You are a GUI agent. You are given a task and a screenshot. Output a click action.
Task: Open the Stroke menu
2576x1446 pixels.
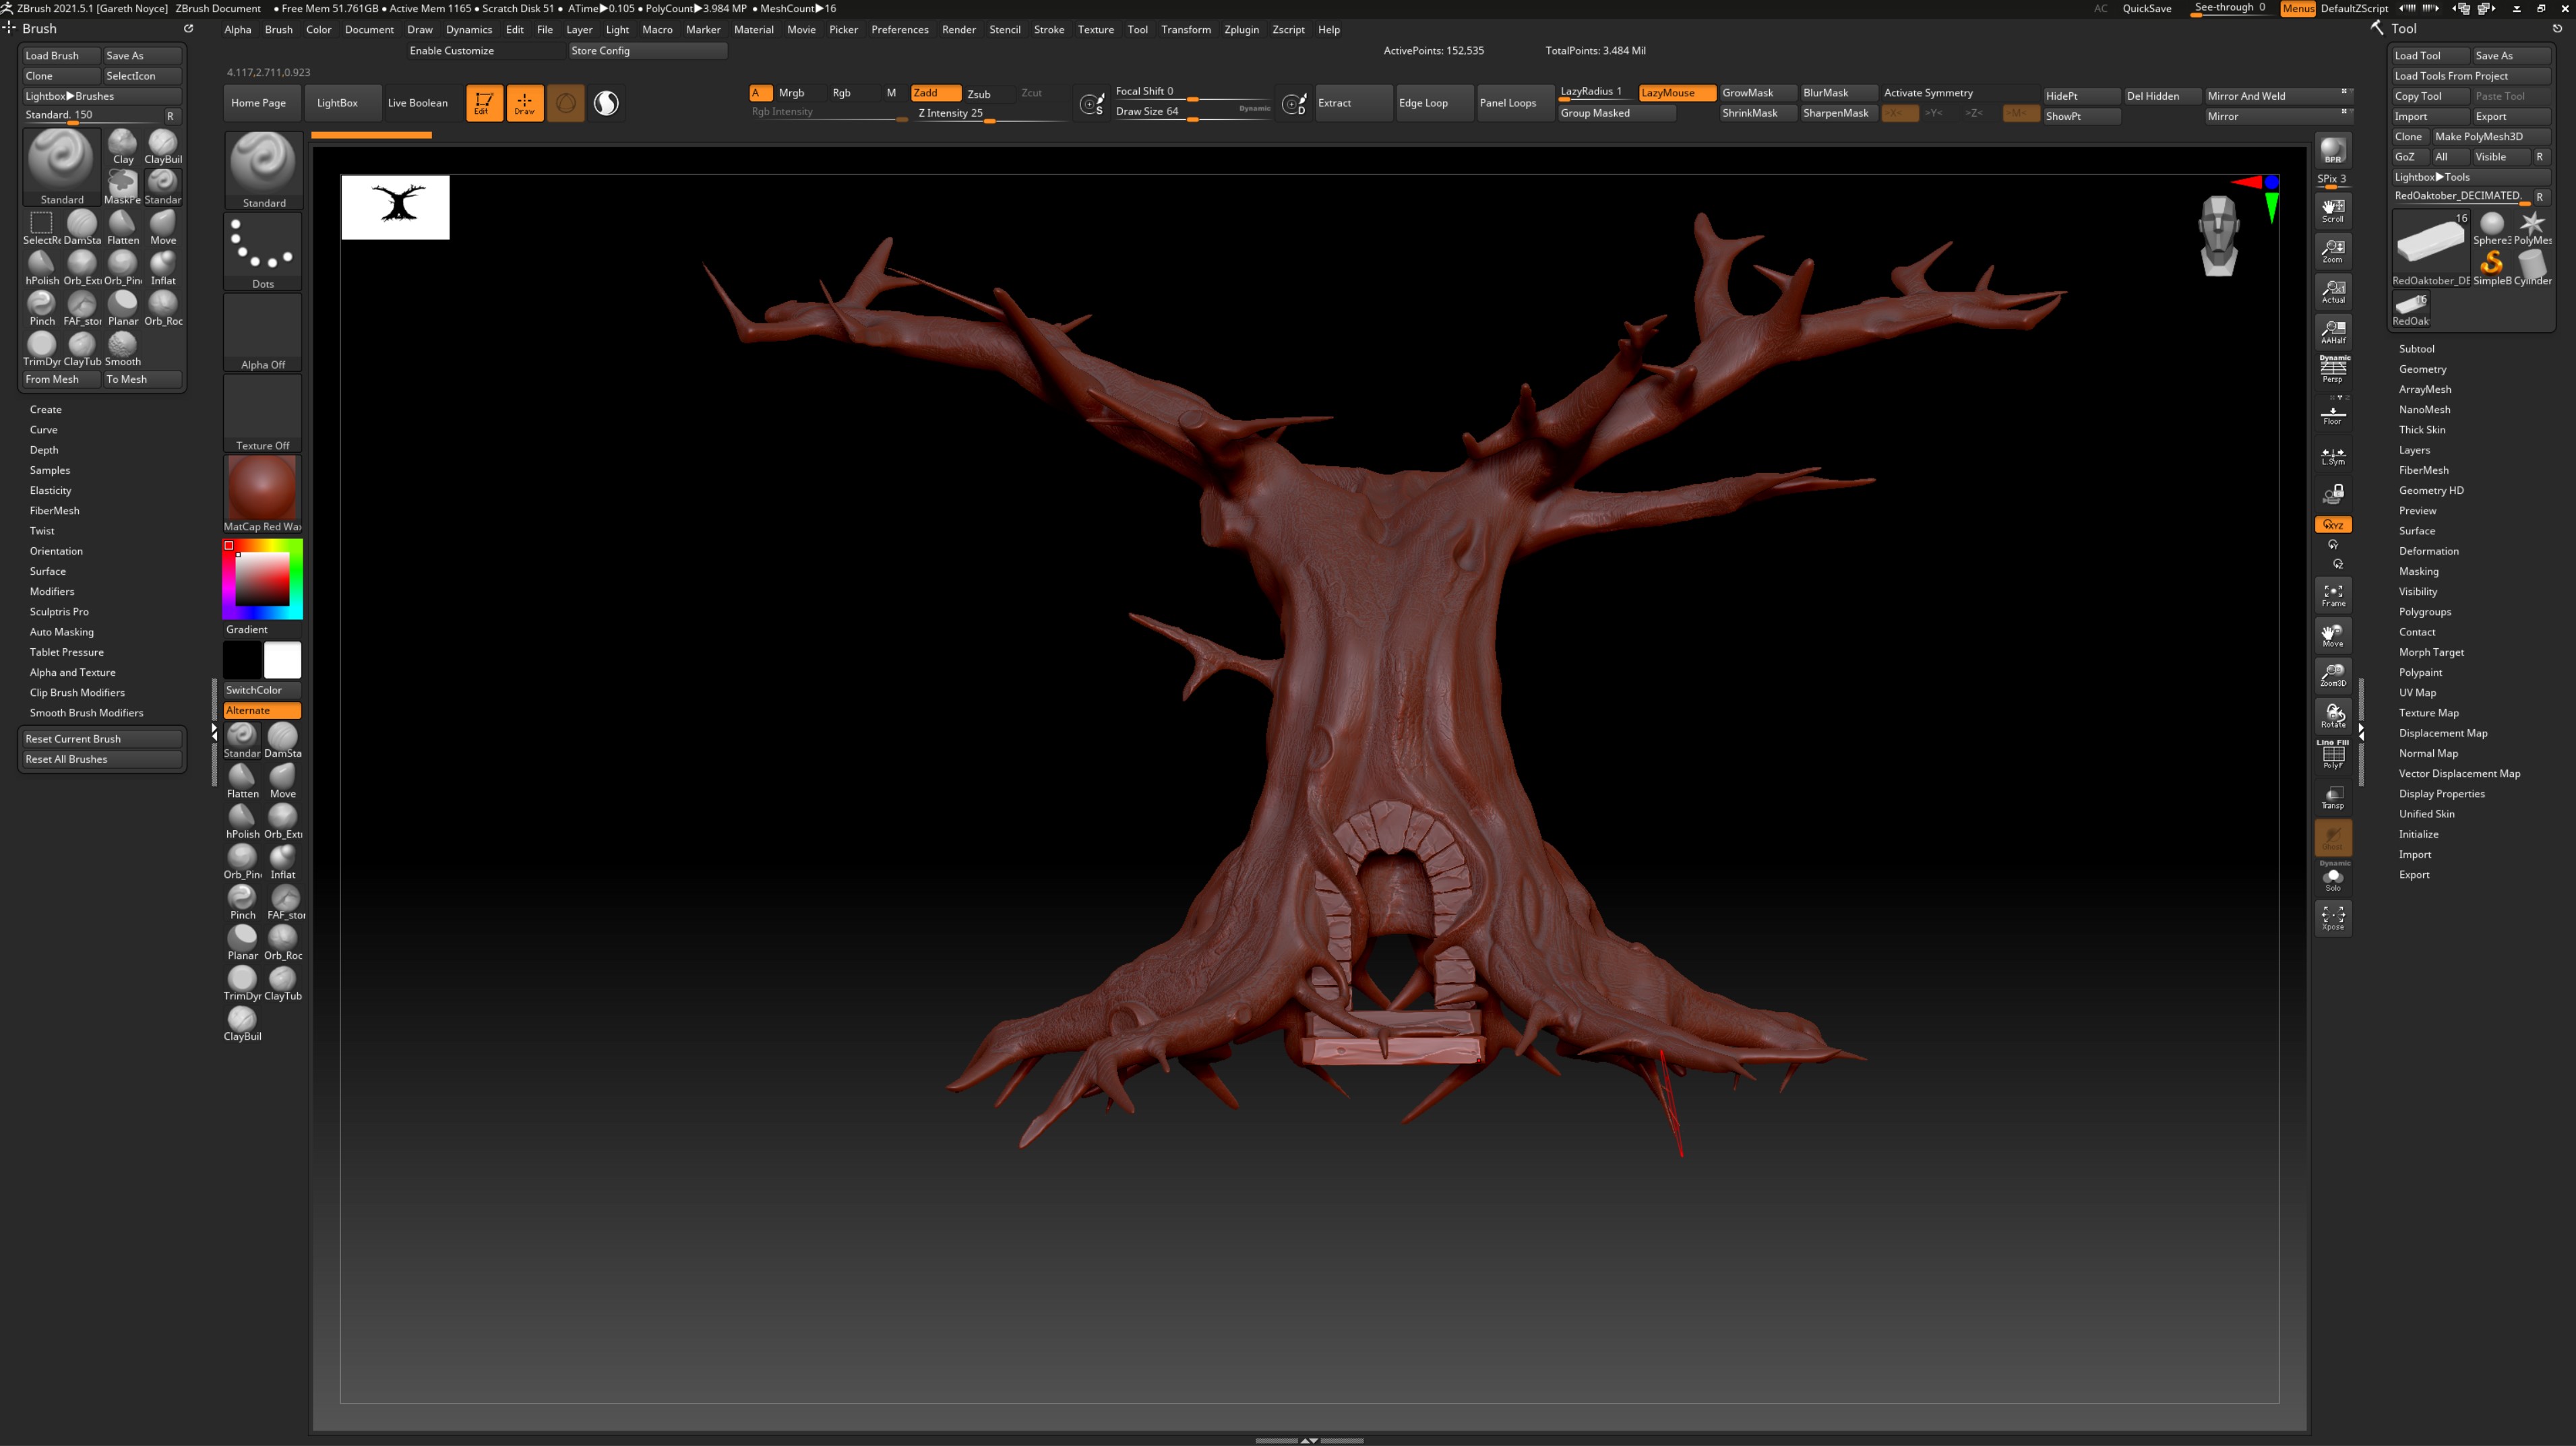1048,30
